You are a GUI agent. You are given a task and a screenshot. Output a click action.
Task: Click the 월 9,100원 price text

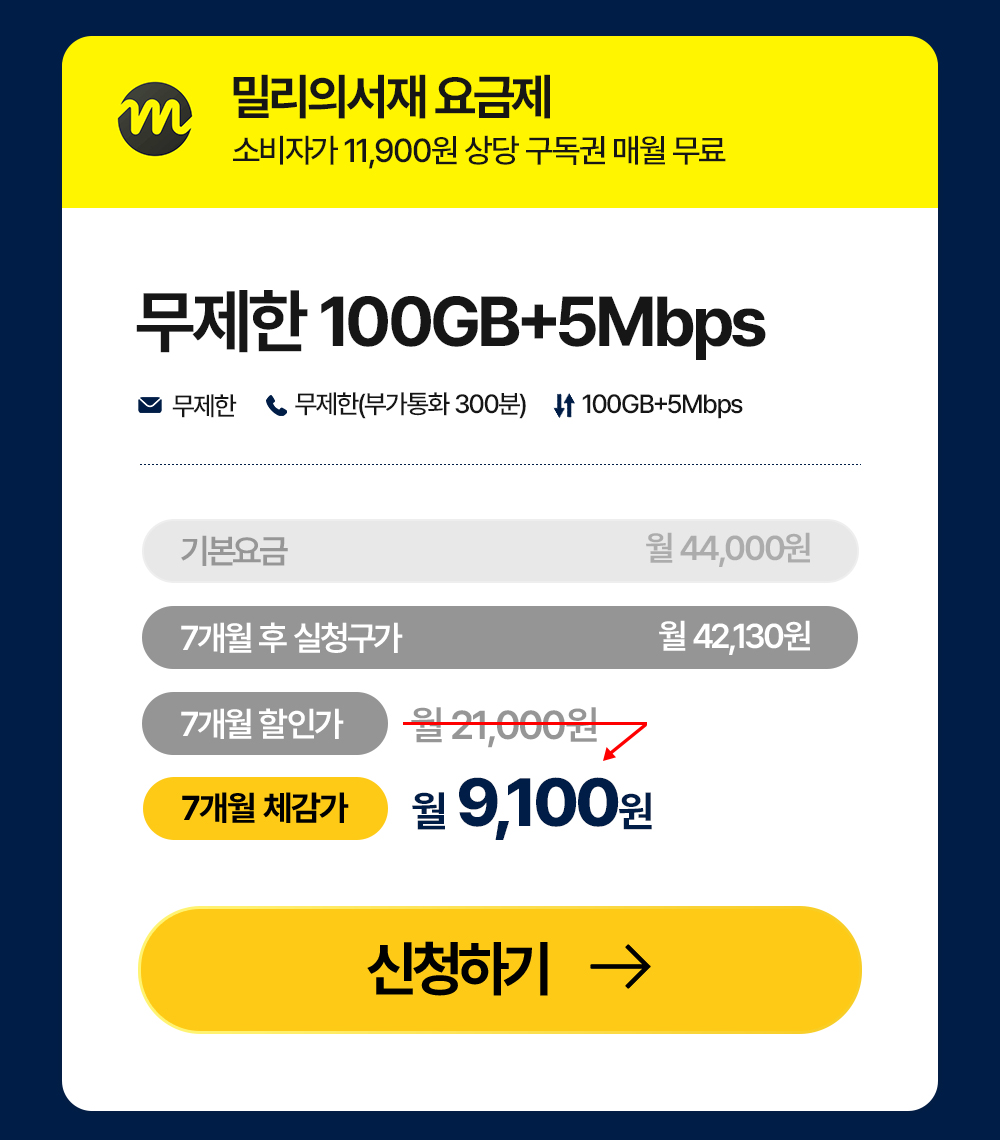(x=532, y=805)
